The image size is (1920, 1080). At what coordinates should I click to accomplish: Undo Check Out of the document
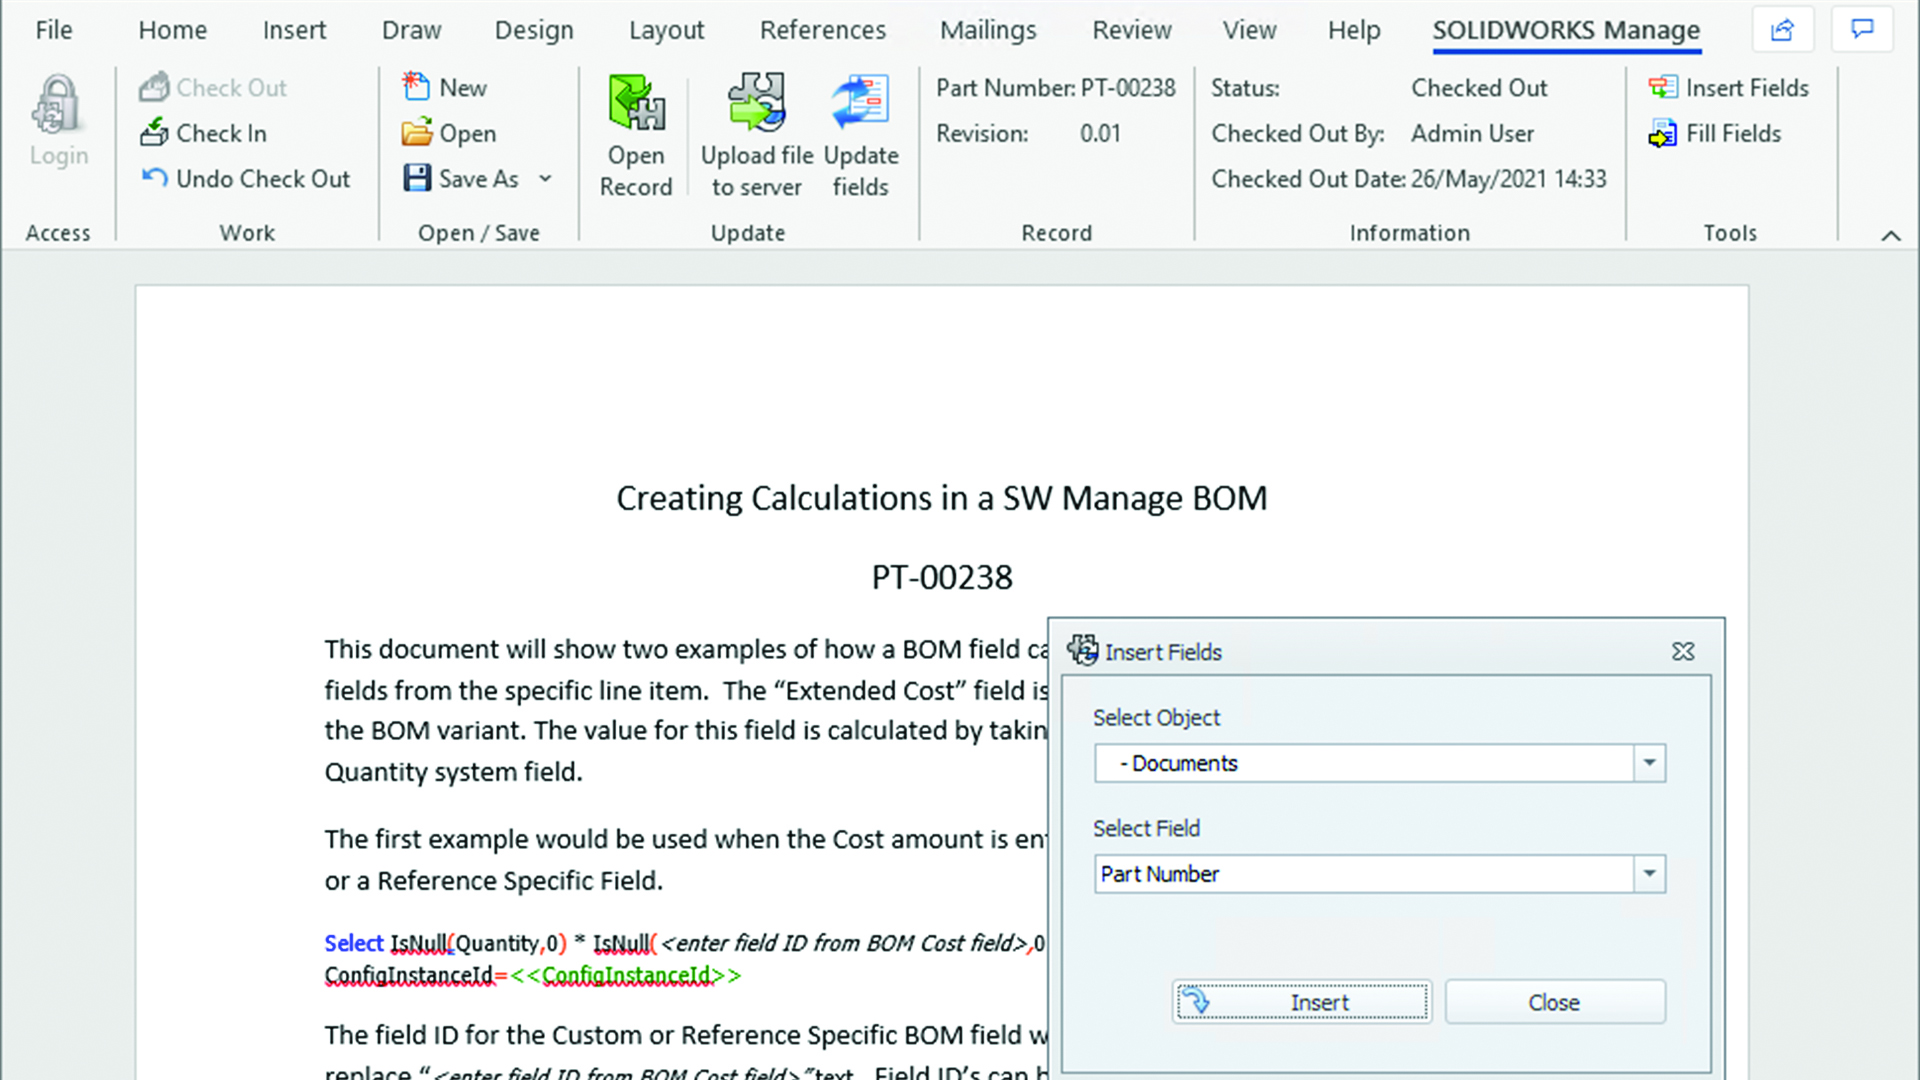(x=245, y=179)
